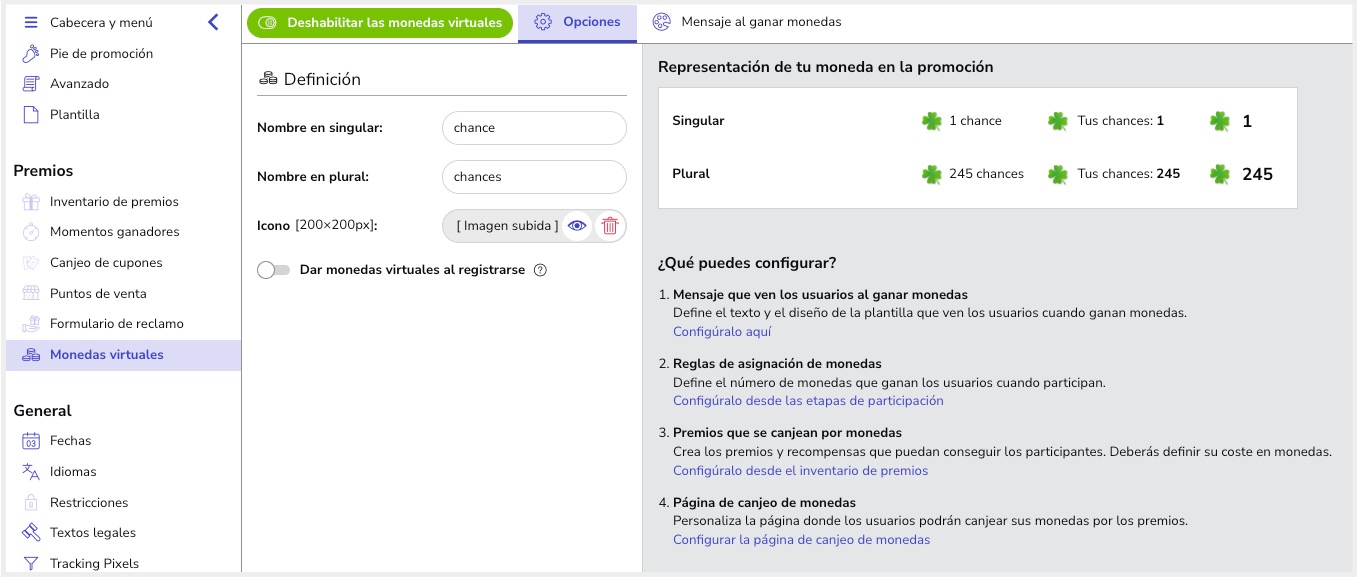Open Tracking Pixels settings icon
Image resolution: width=1357 pixels, height=578 pixels.
[x=32, y=563]
